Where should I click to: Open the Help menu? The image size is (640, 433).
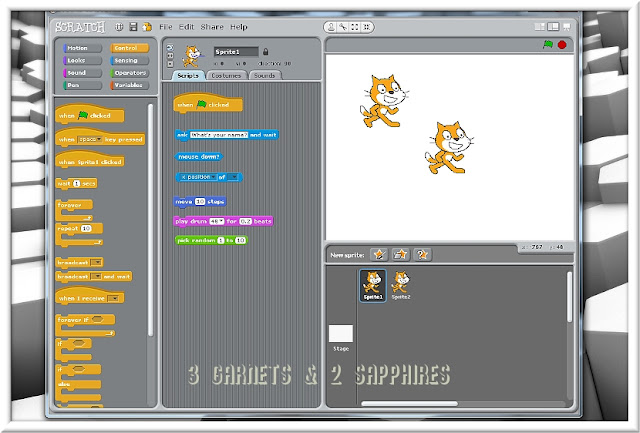point(239,27)
